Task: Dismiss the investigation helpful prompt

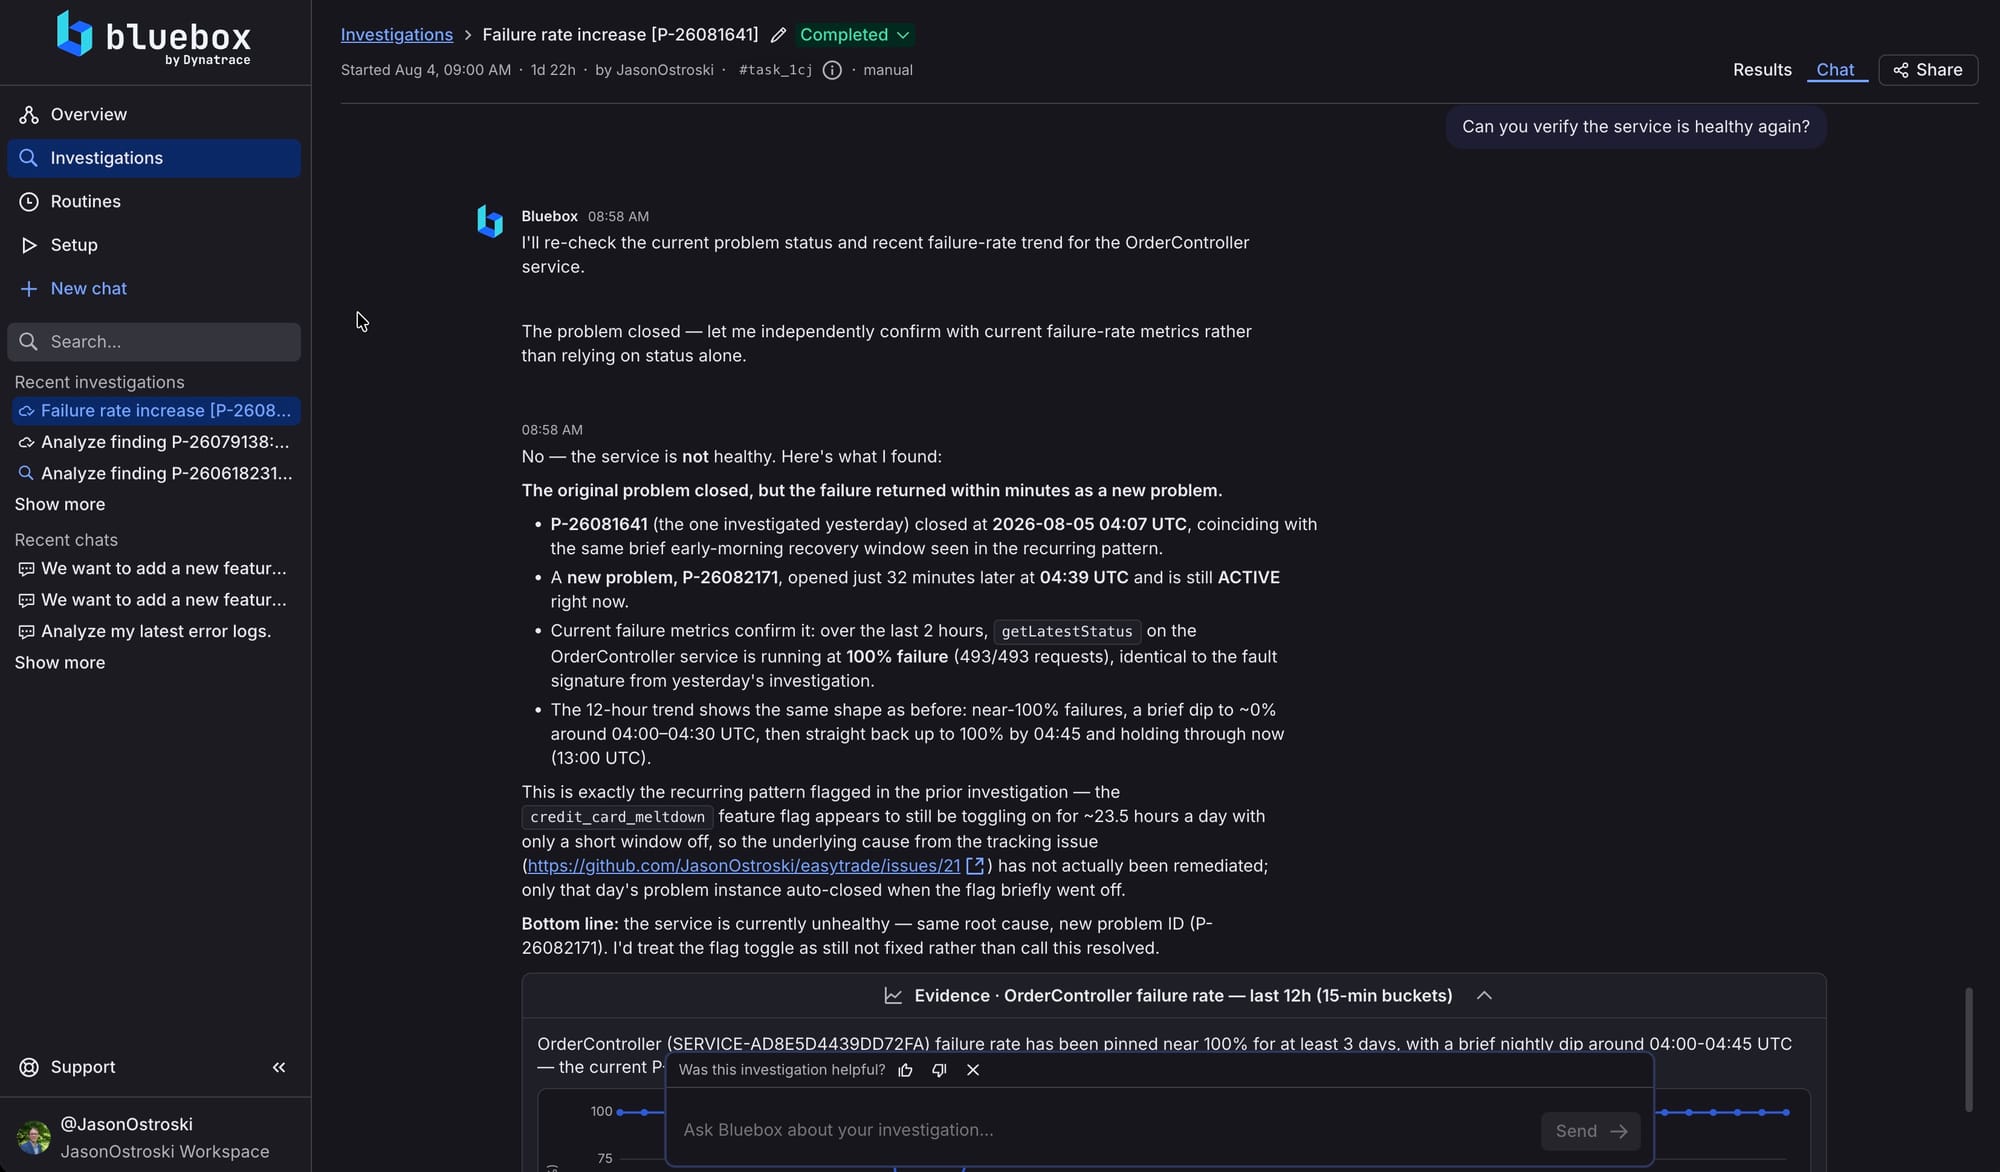Action: [x=973, y=1070]
